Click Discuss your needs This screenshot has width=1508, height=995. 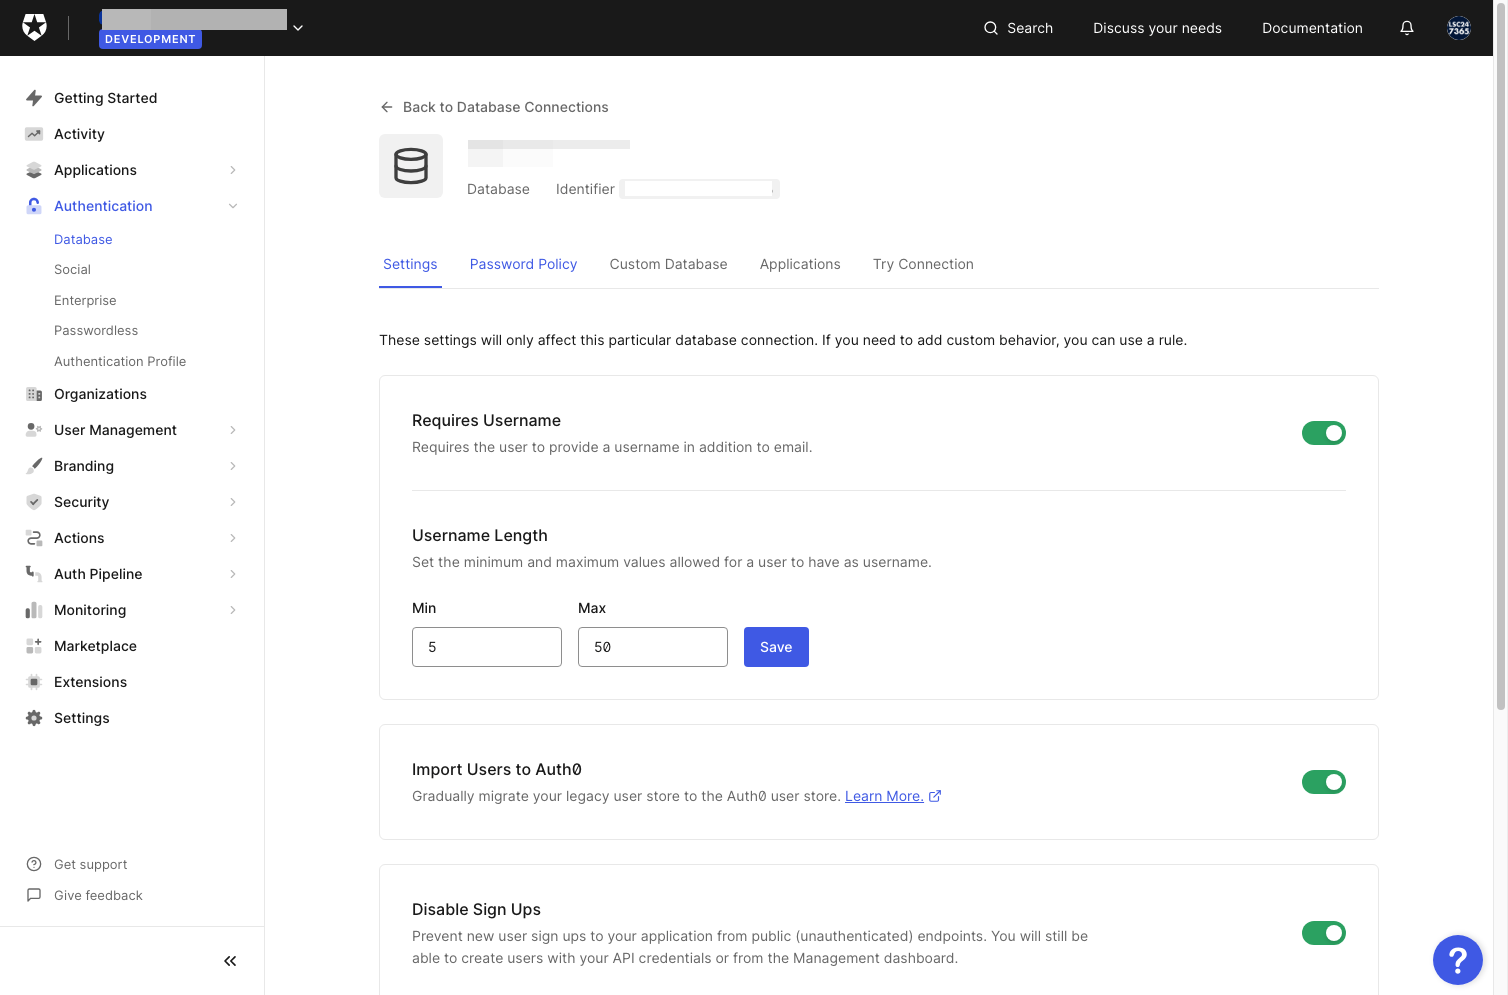coord(1157,28)
